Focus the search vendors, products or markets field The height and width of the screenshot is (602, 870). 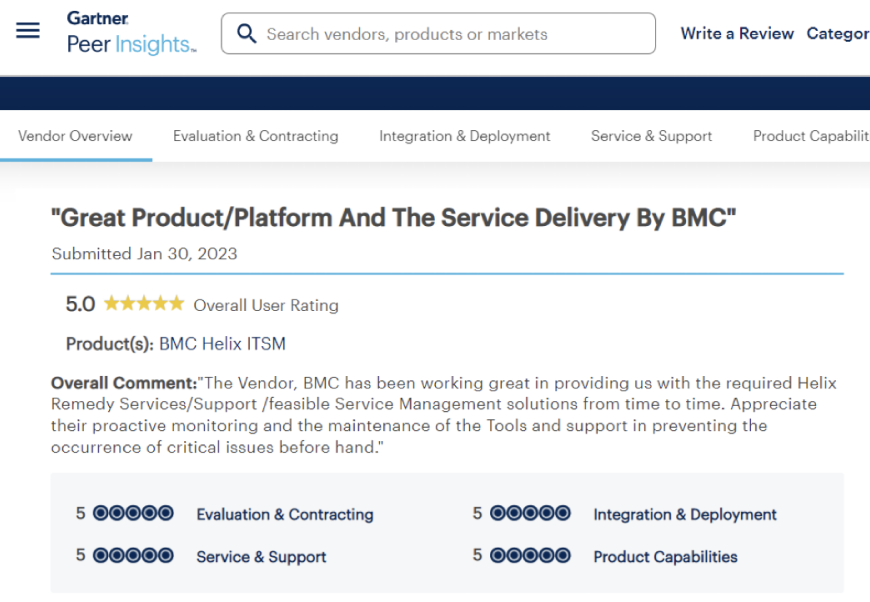[438, 34]
